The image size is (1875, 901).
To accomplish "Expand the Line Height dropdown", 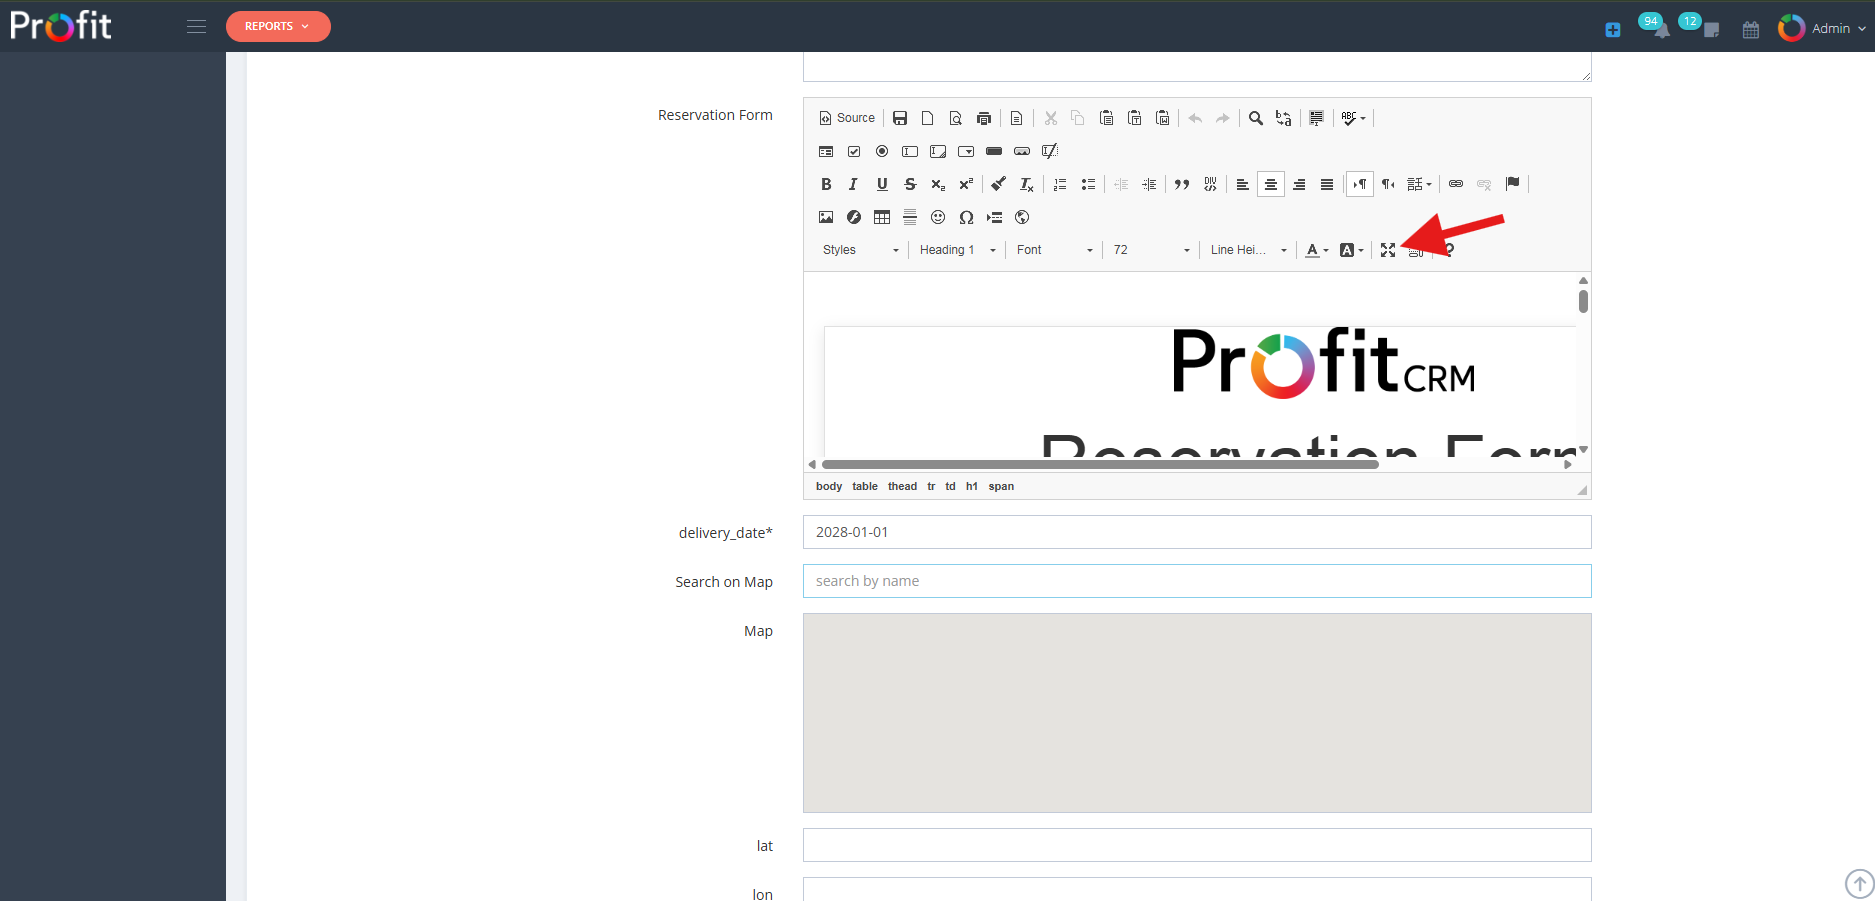I will 1245,249.
